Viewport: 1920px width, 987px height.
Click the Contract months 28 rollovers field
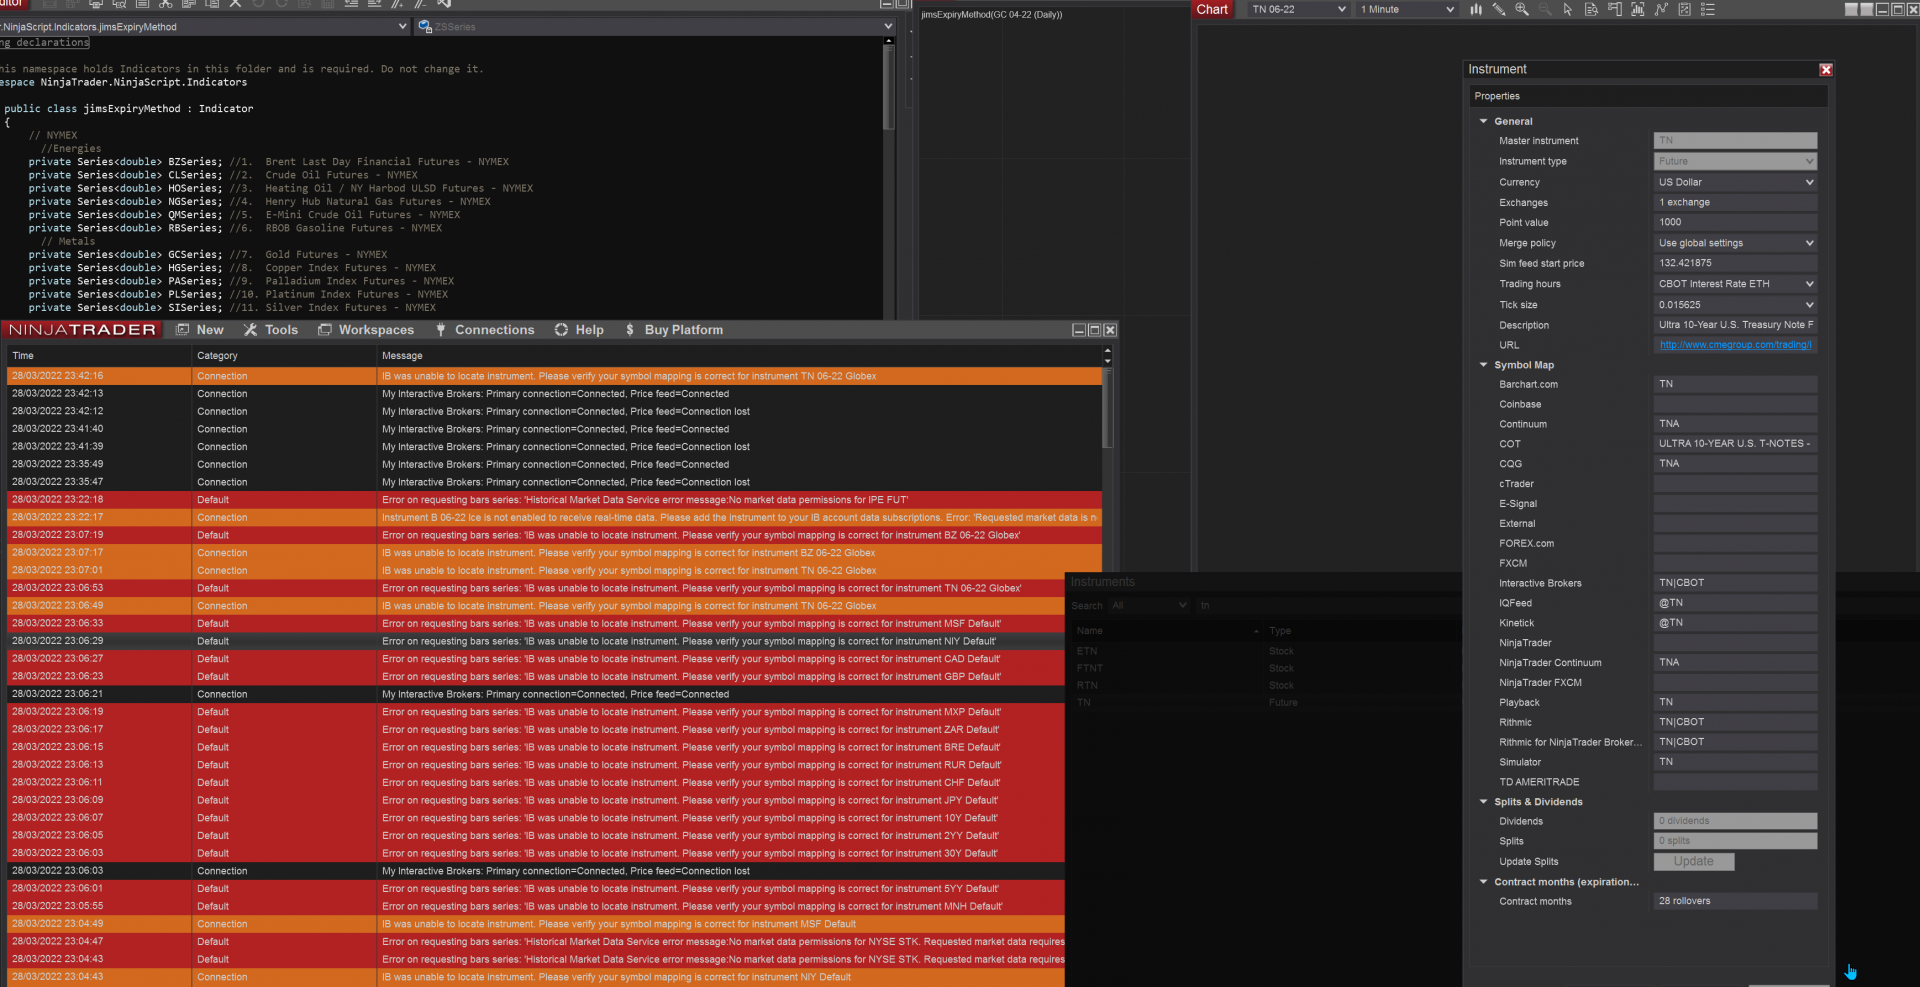(x=1735, y=901)
